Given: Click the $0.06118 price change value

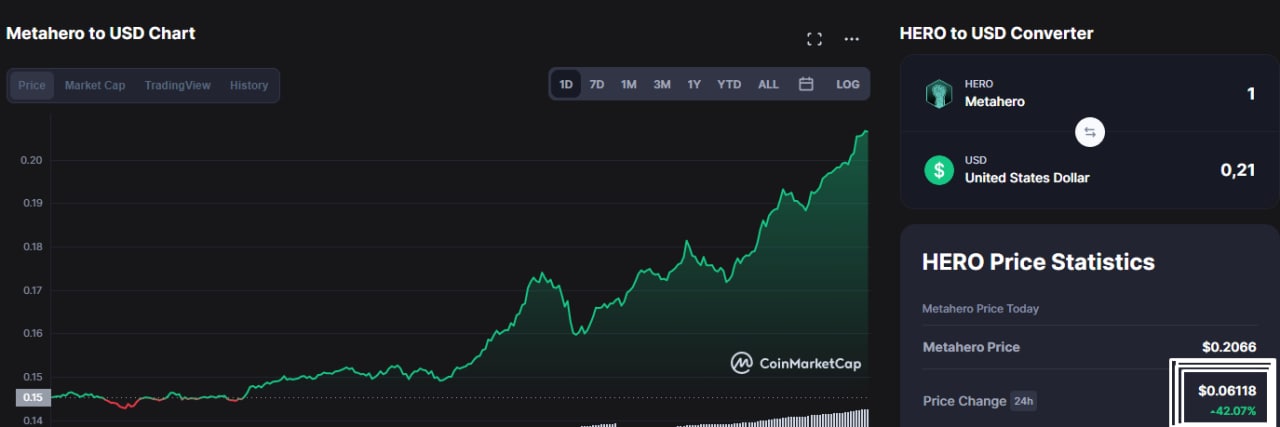Looking at the screenshot, I should pos(1227,390).
